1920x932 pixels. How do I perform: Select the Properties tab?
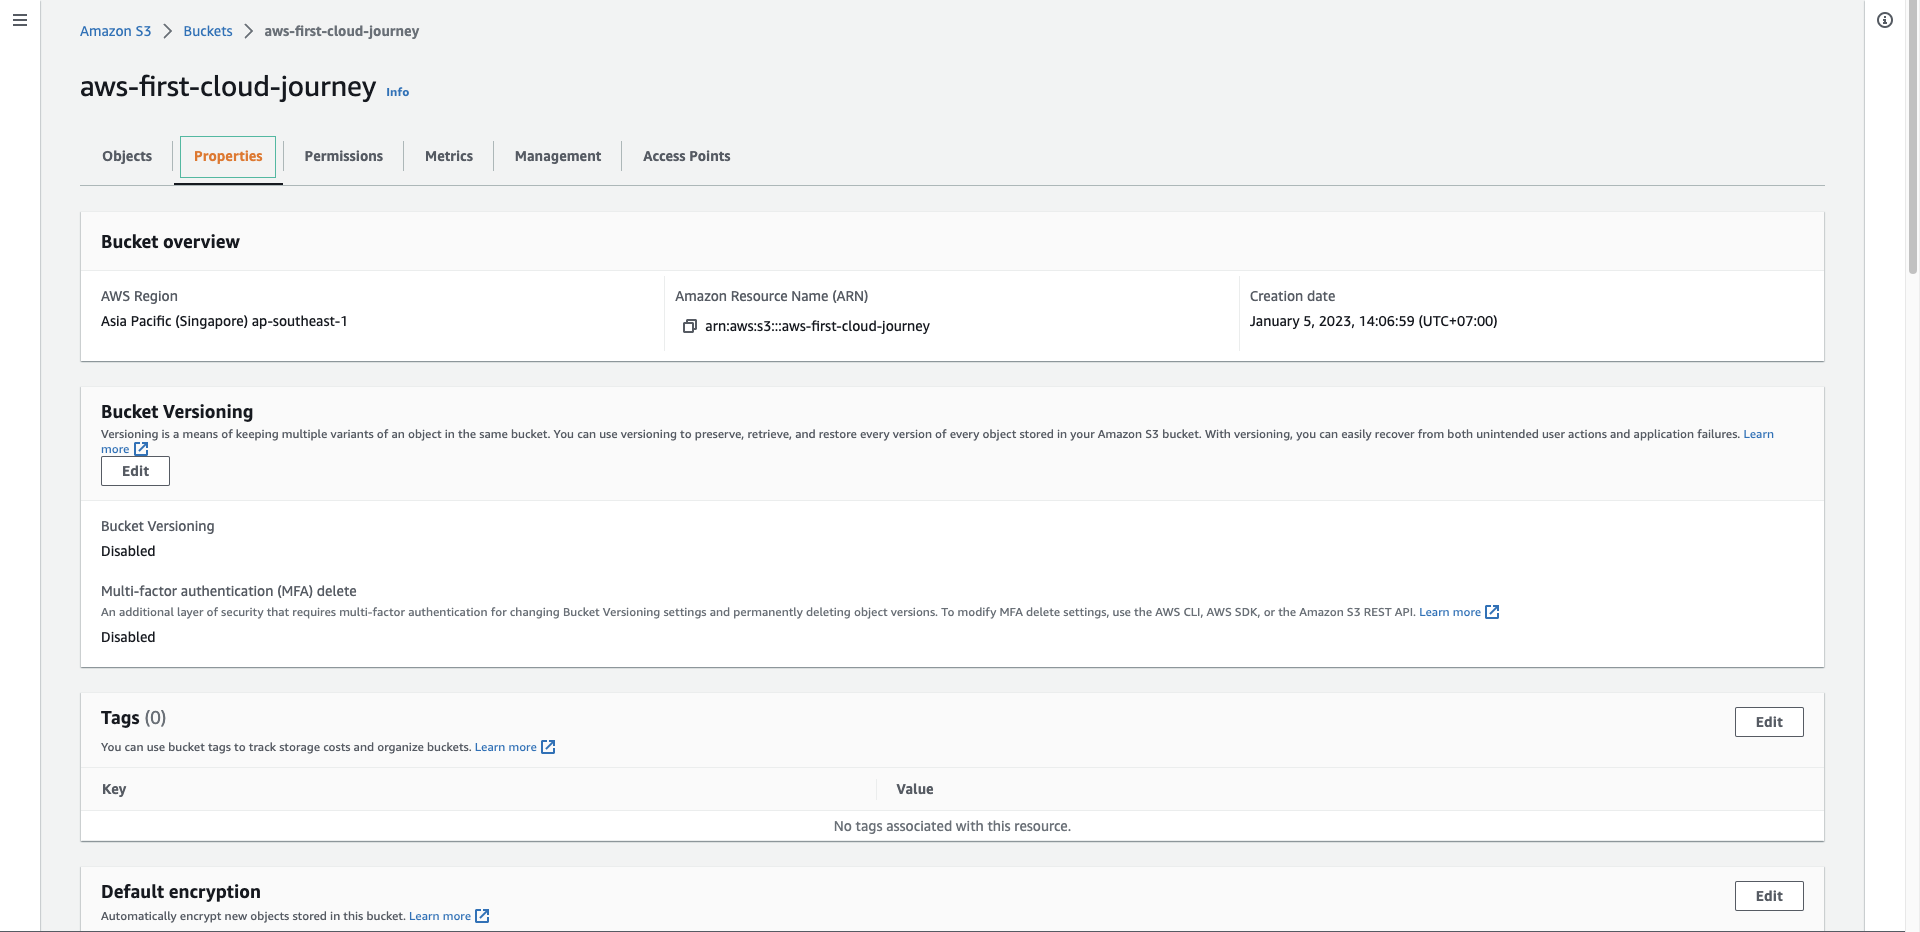[x=228, y=156]
